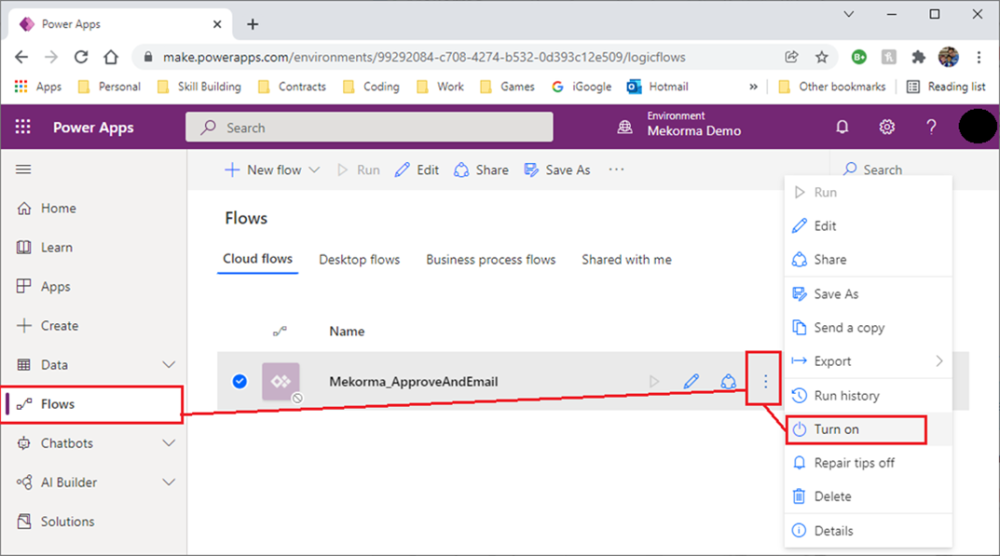The image size is (1000, 556).
Task: Open the settings gear in header
Action: tap(886, 127)
